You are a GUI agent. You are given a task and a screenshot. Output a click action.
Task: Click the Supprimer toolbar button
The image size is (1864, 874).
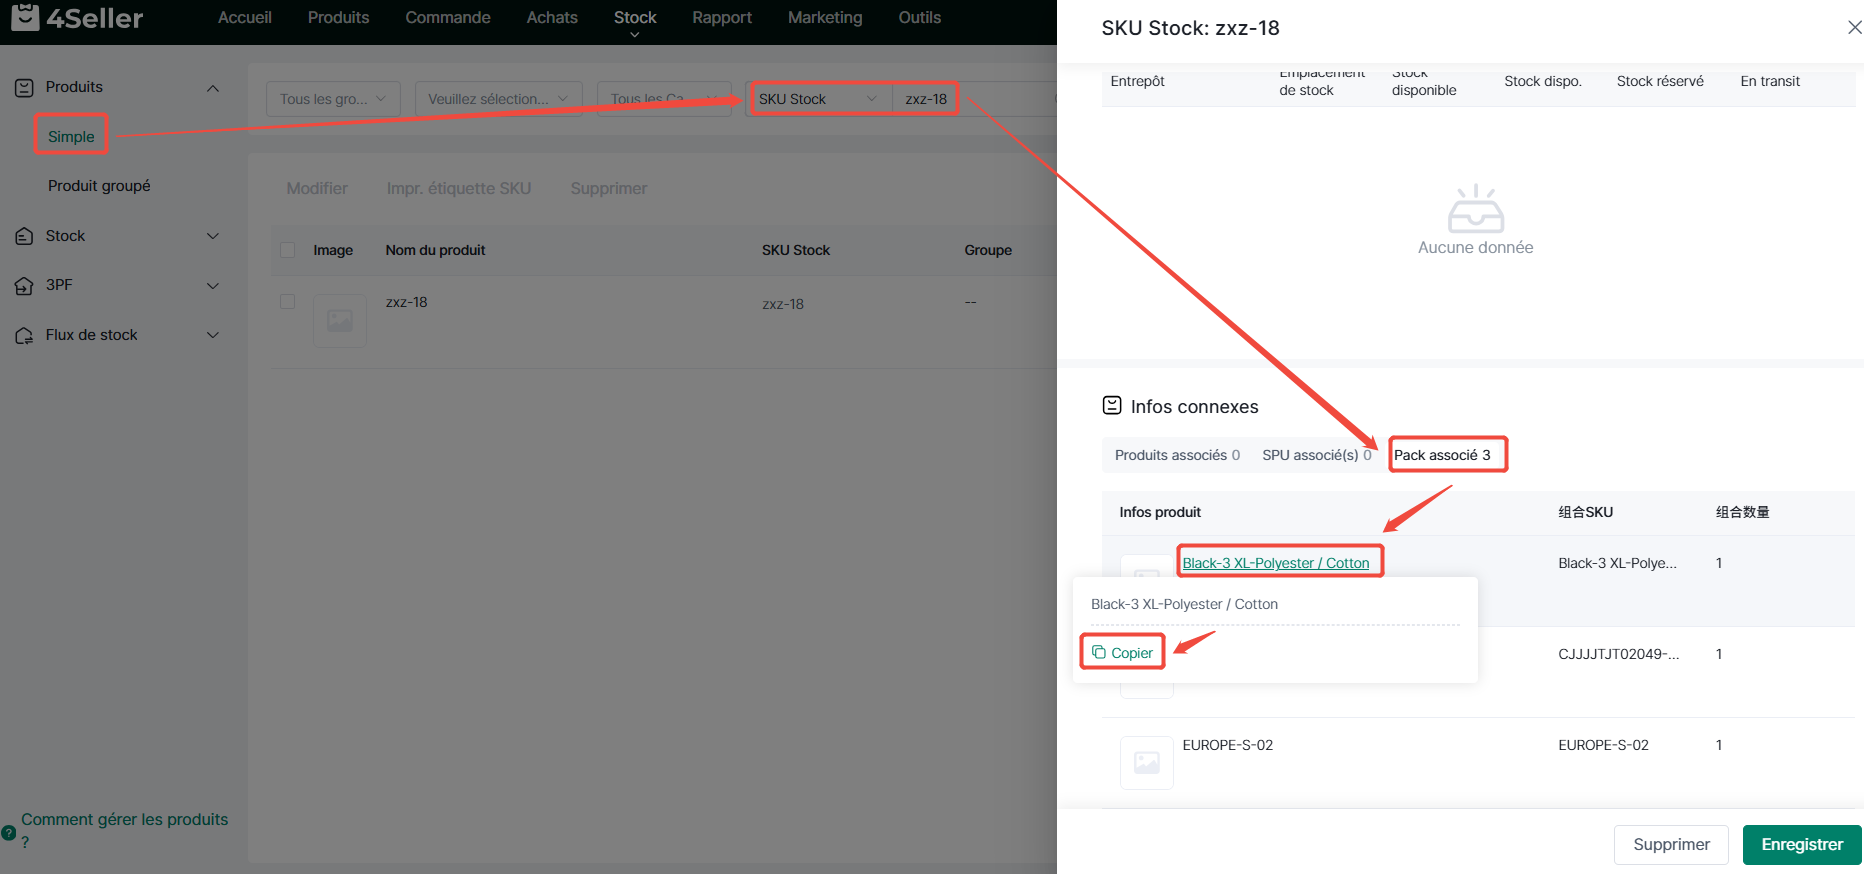point(609,189)
